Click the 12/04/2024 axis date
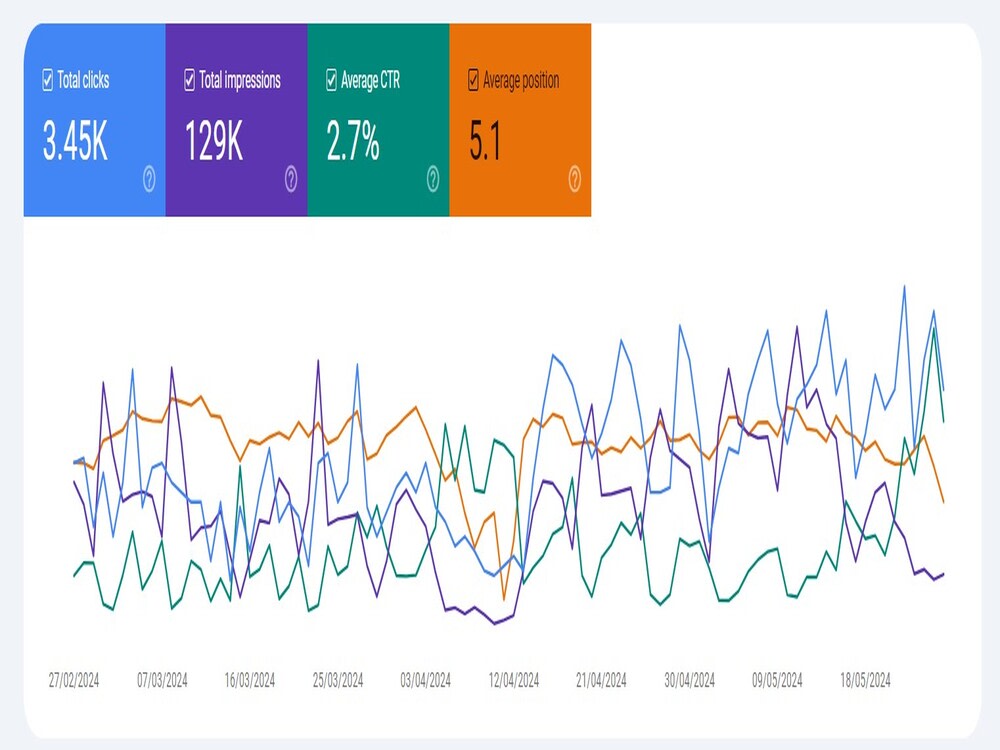 (513, 680)
